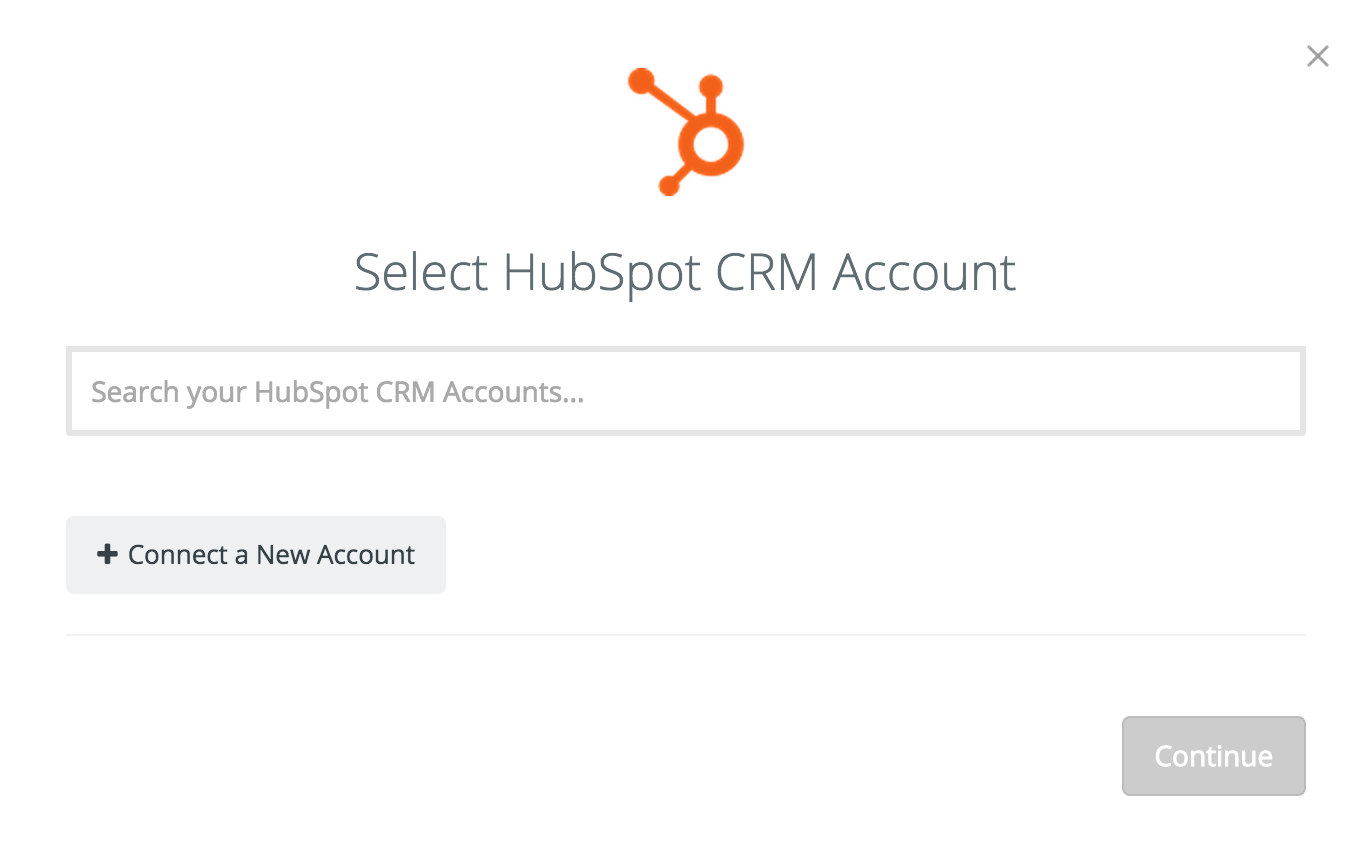Click the top-left node of the sprocket logo
This screenshot has height=862, width=1370.
[641, 81]
